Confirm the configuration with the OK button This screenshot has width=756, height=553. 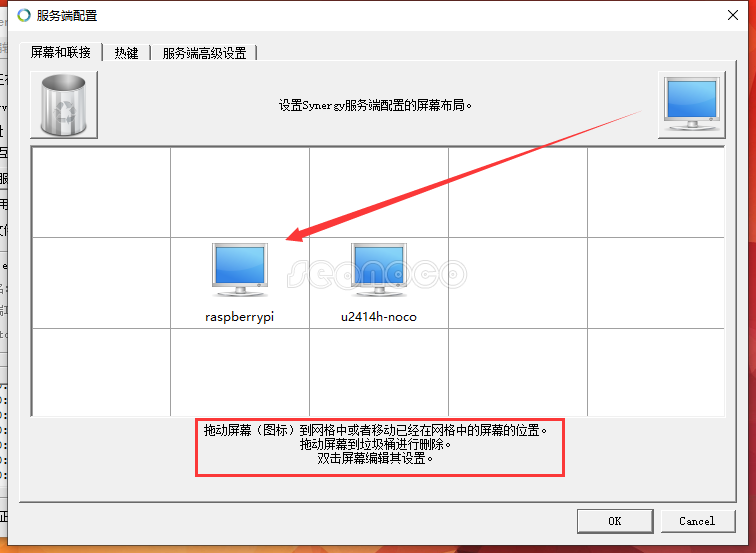tap(614, 520)
